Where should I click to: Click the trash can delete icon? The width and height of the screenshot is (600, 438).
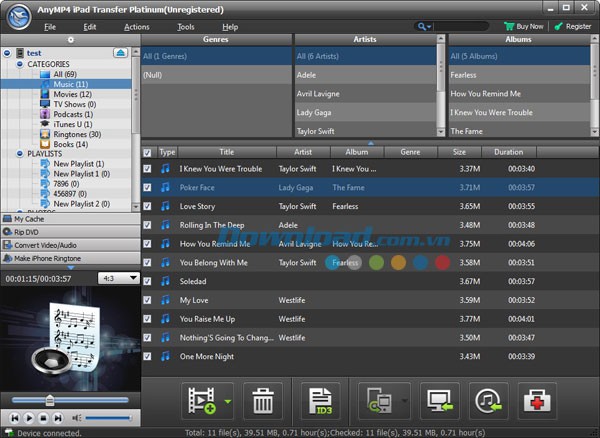coord(263,401)
